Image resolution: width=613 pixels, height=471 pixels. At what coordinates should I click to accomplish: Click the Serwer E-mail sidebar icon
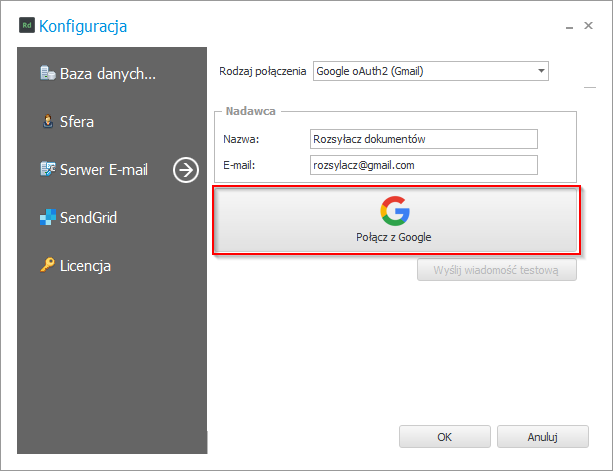tap(48, 169)
